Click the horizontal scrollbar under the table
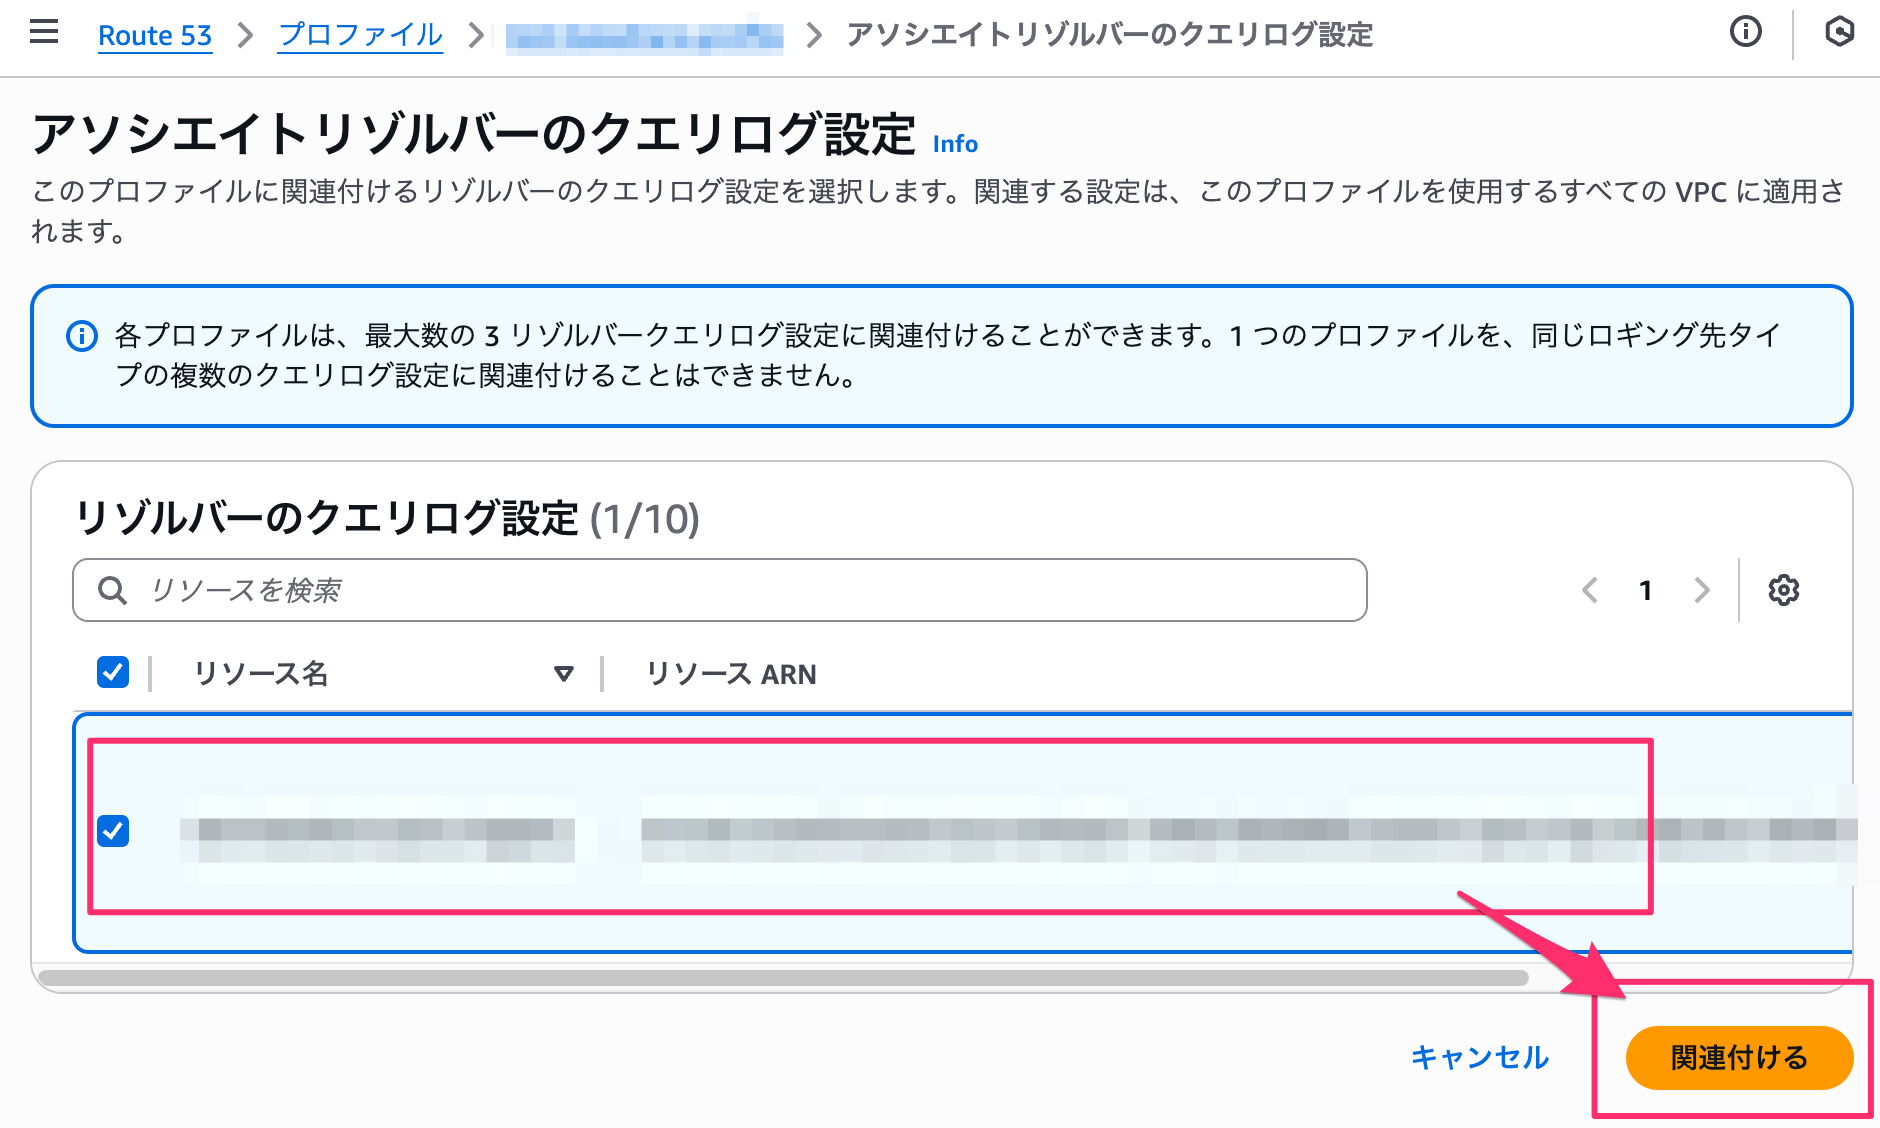 782,978
